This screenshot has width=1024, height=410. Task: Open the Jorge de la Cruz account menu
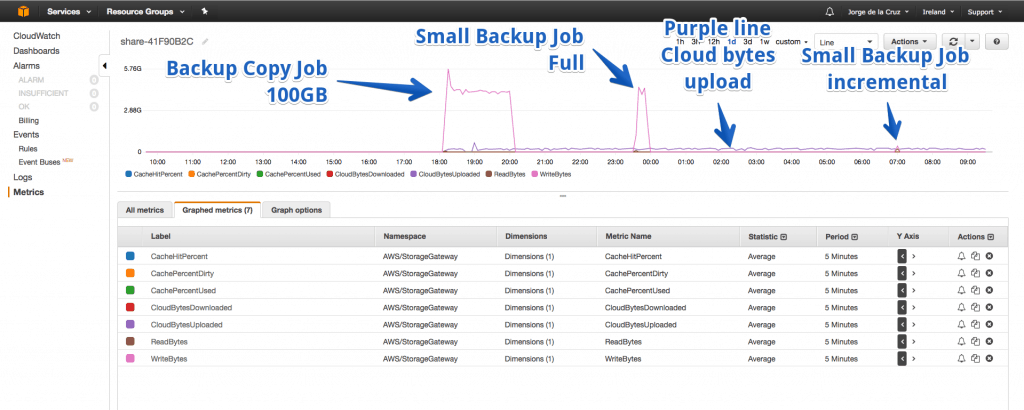(880, 11)
